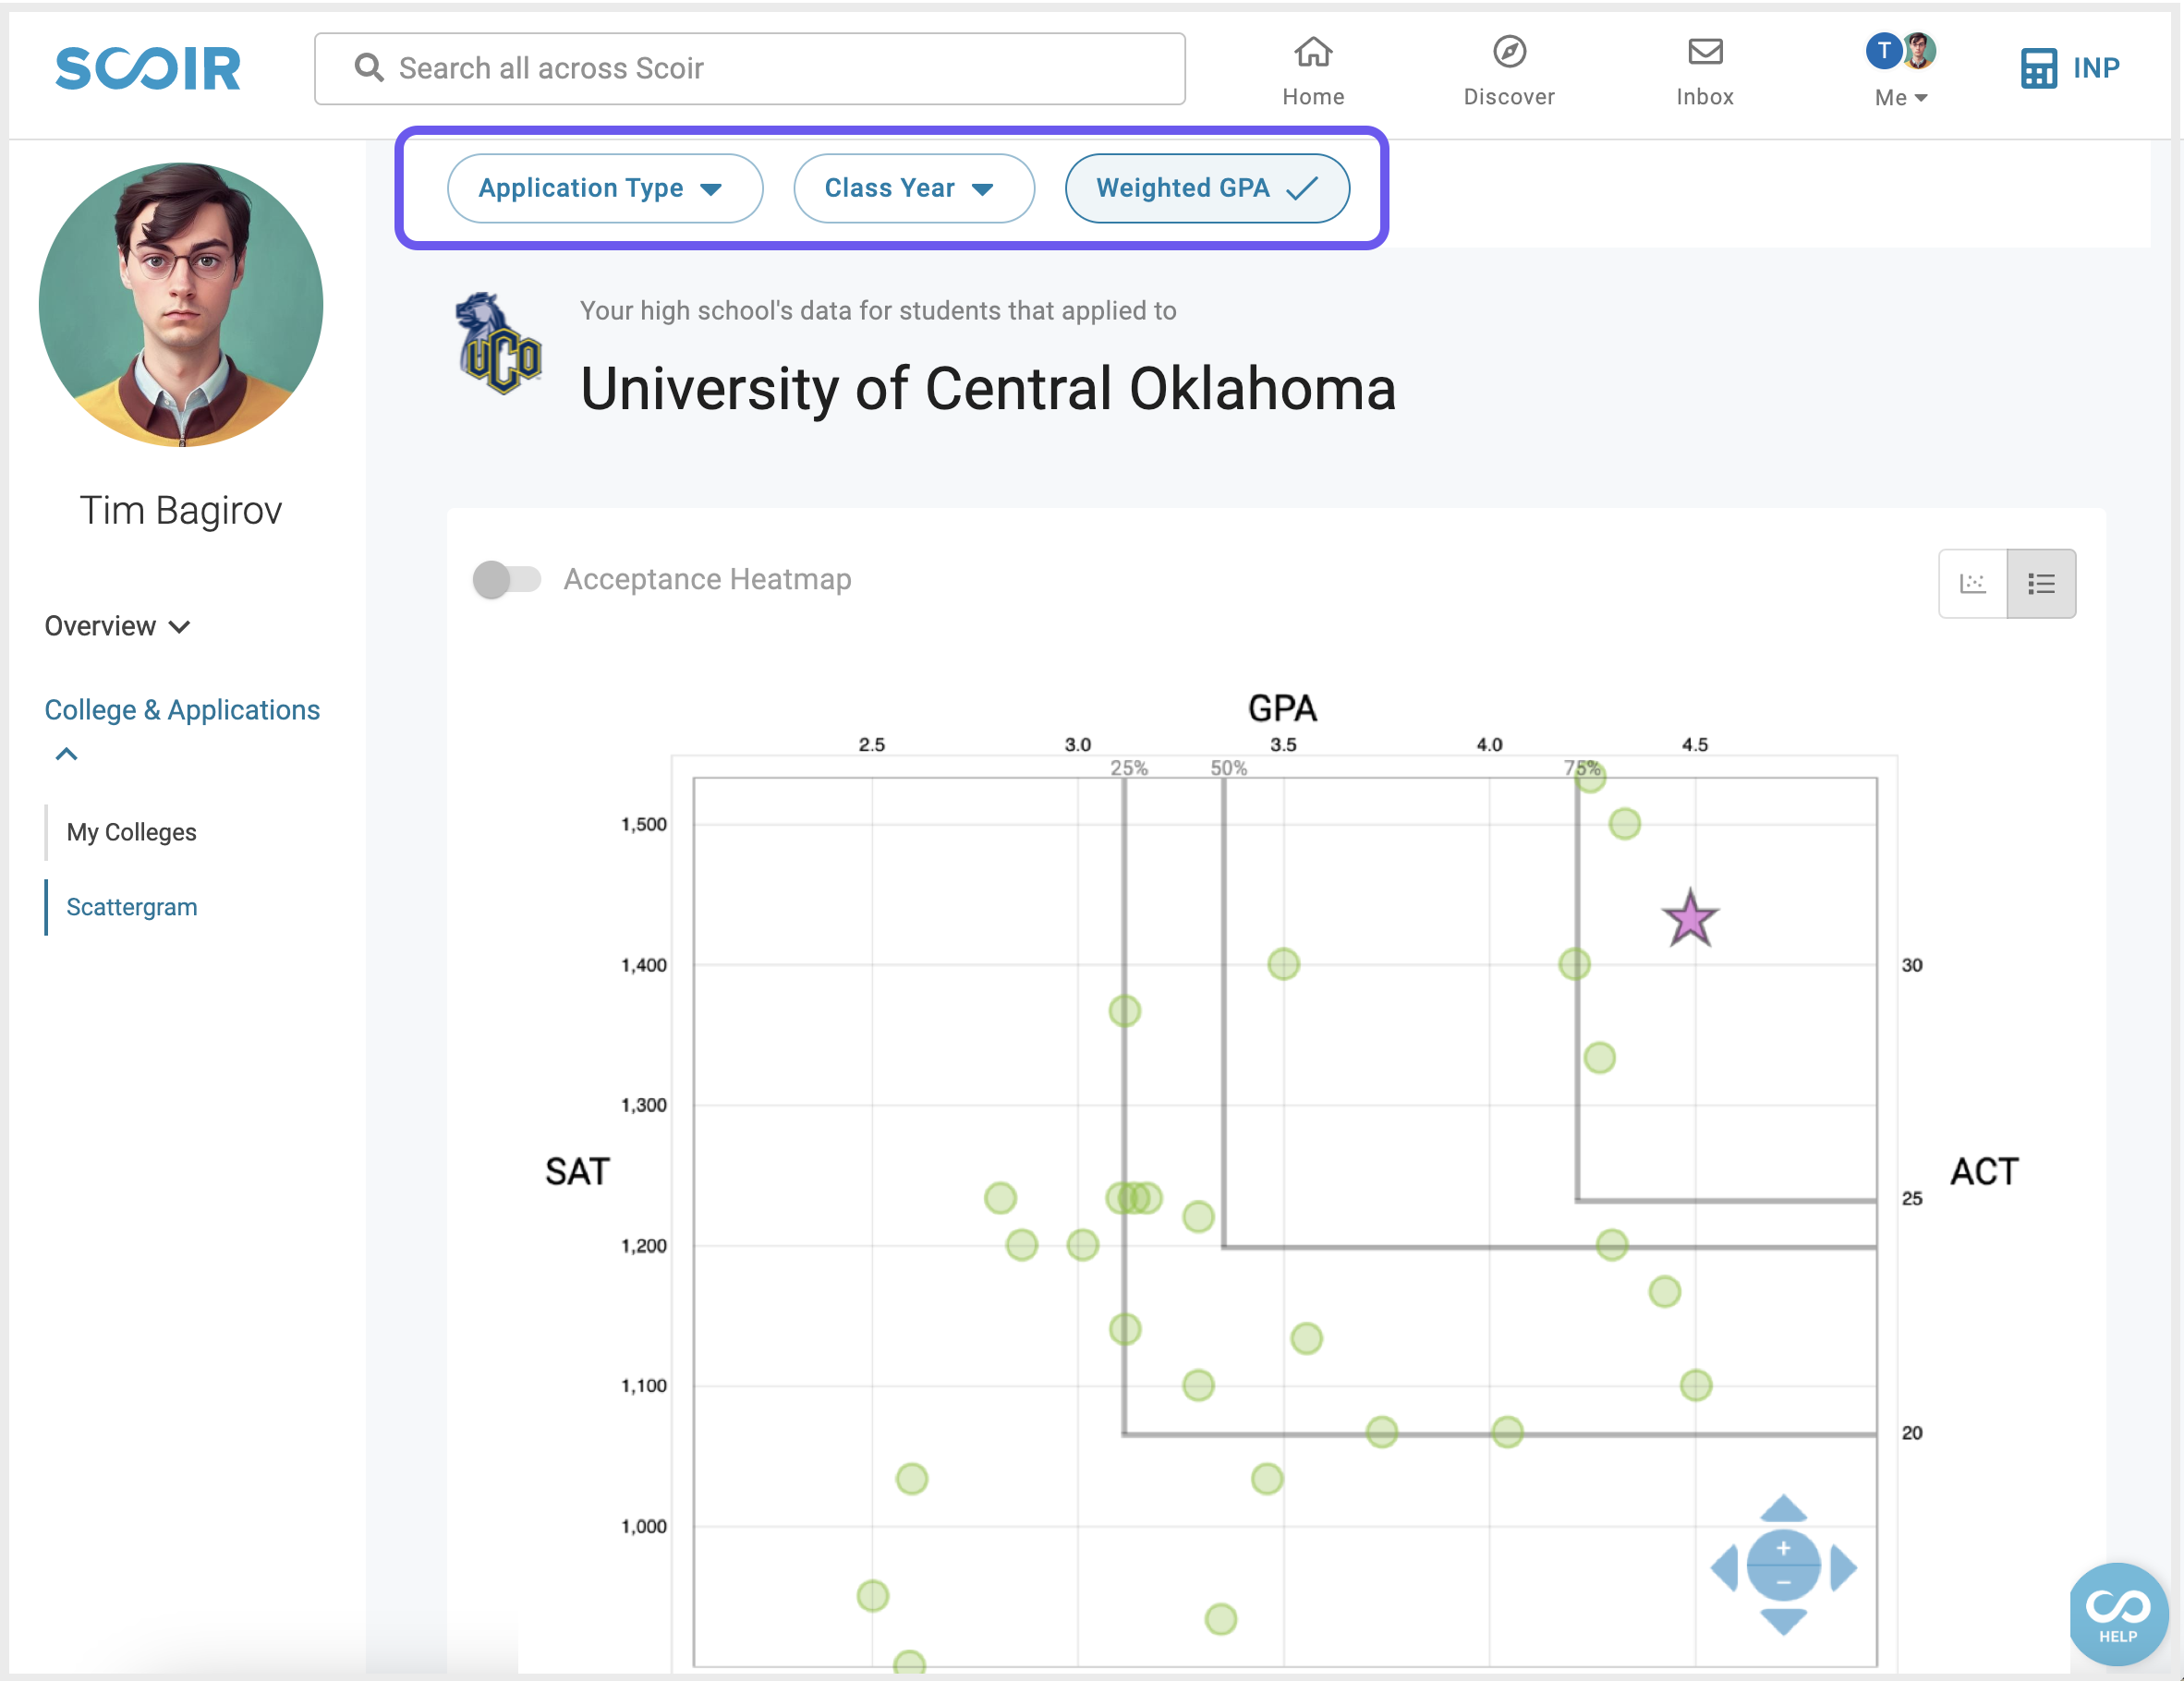
Task: Switch to list view
Action: pyautogui.click(x=2041, y=583)
